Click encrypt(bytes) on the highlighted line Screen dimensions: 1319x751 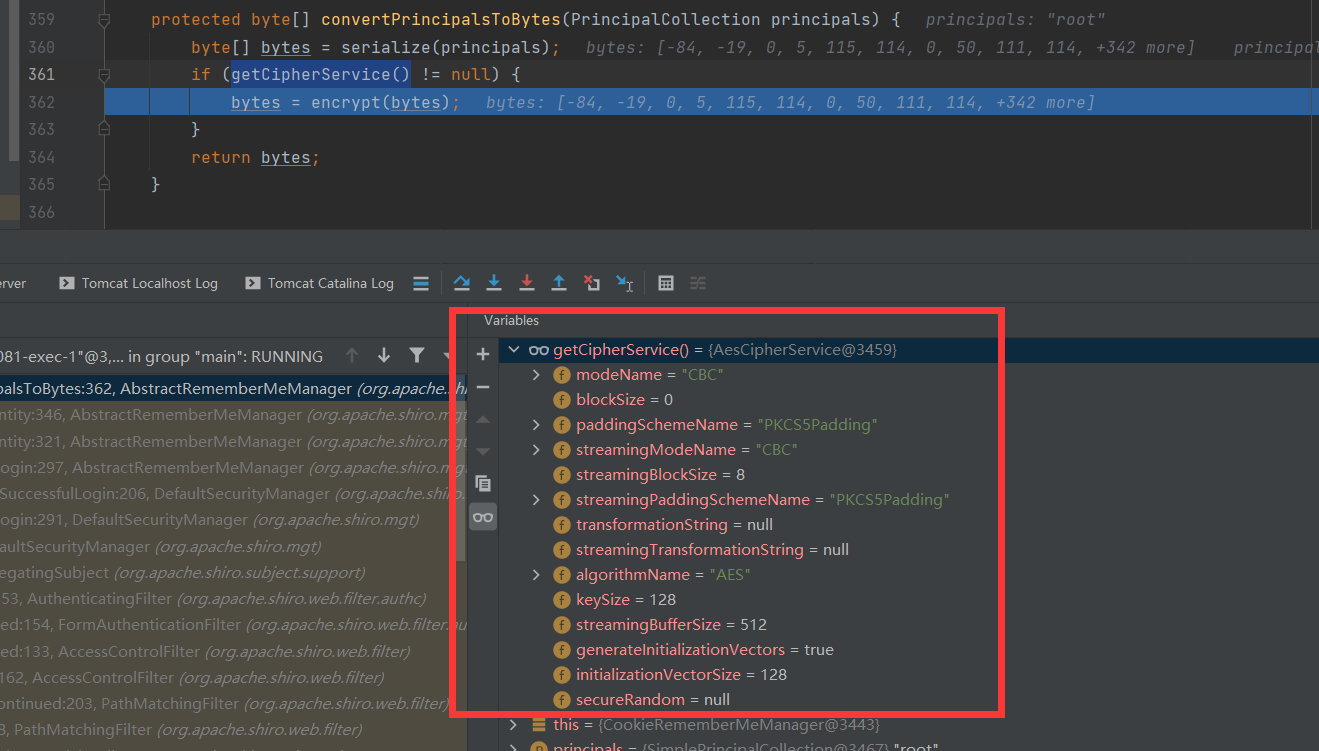pyautogui.click(x=381, y=102)
